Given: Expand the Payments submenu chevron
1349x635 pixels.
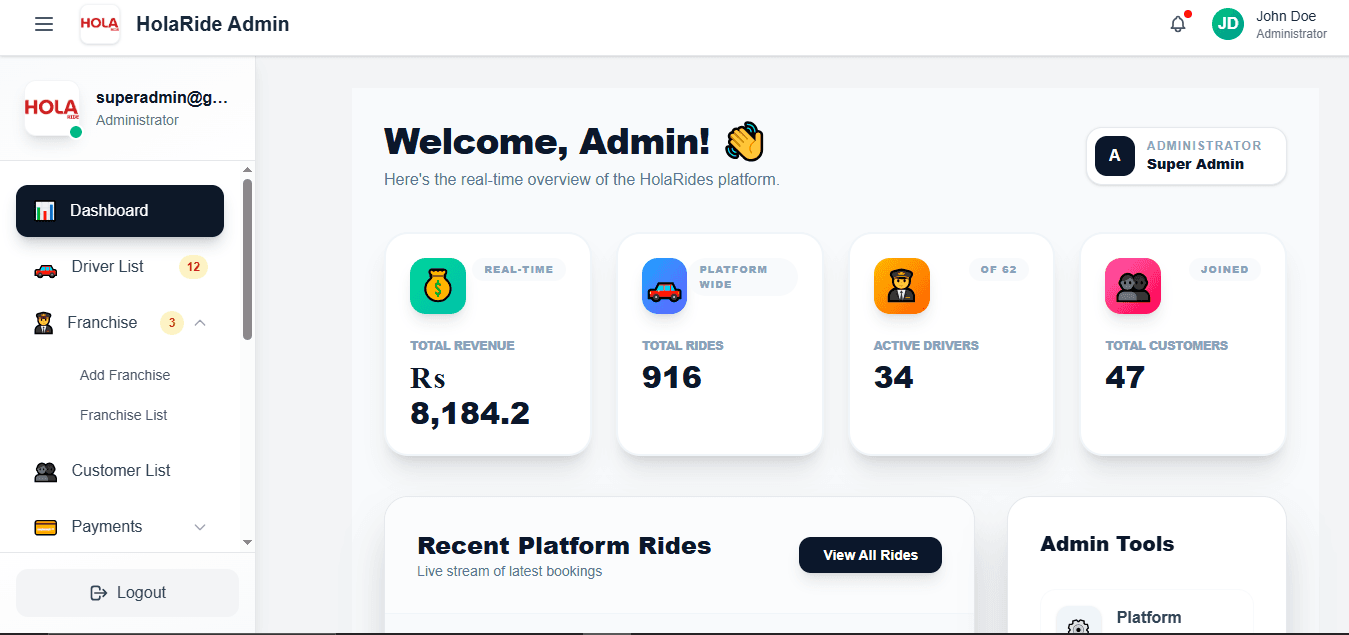Looking at the screenshot, I should (200, 527).
